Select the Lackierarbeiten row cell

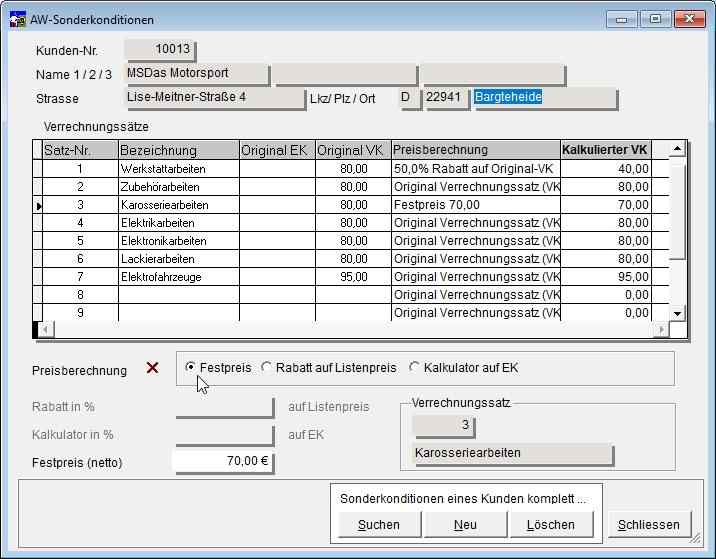coord(179,259)
